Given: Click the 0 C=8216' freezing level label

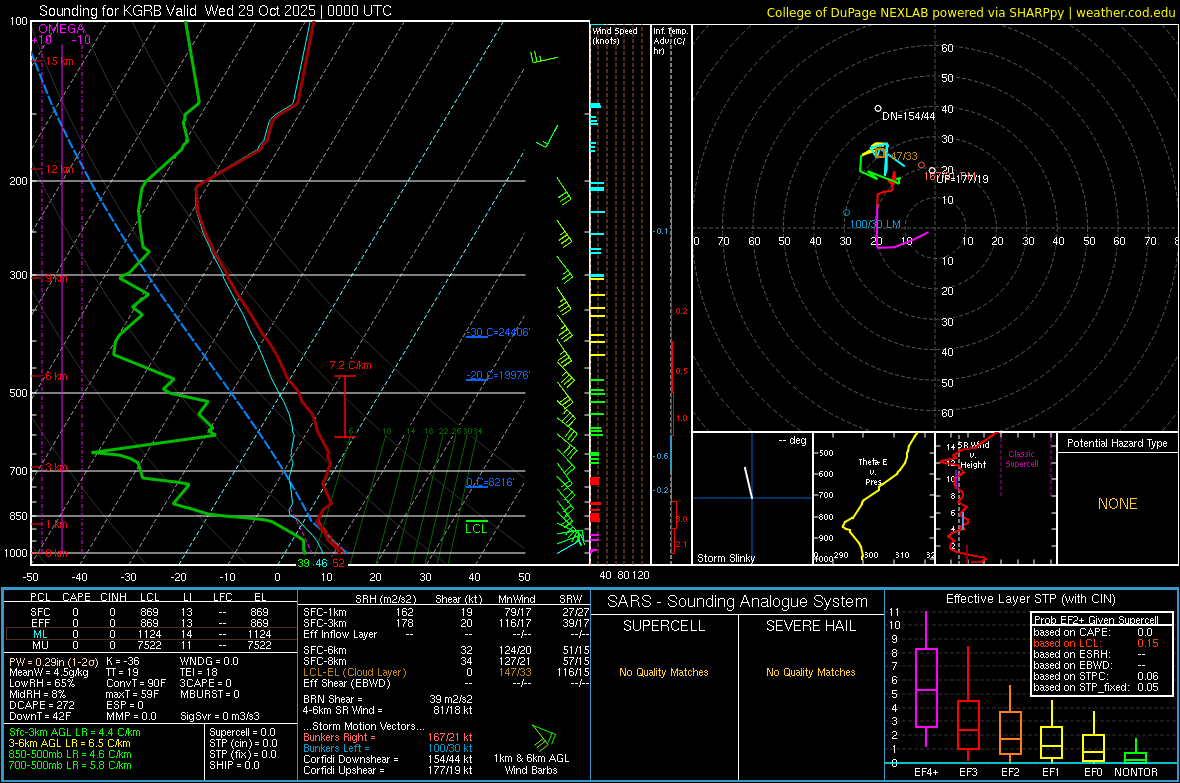Looking at the screenshot, I should [490, 482].
